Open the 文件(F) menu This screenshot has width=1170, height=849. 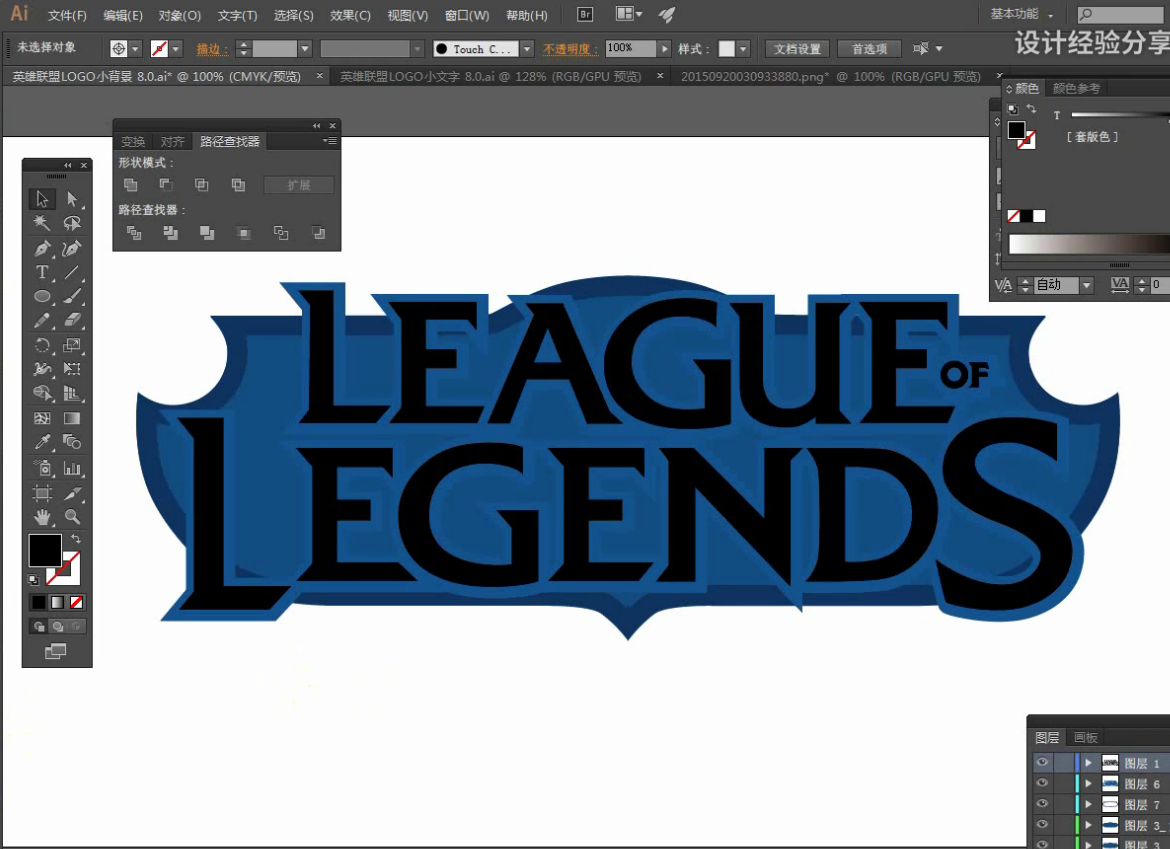coord(67,15)
